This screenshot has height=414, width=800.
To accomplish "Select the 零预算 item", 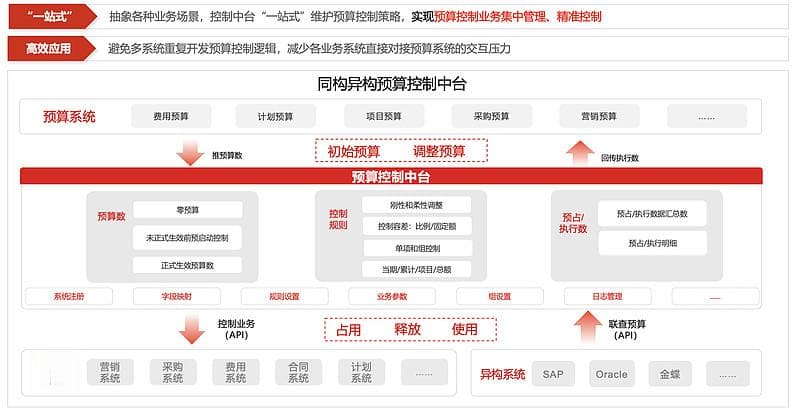I will tap(188, 210).
